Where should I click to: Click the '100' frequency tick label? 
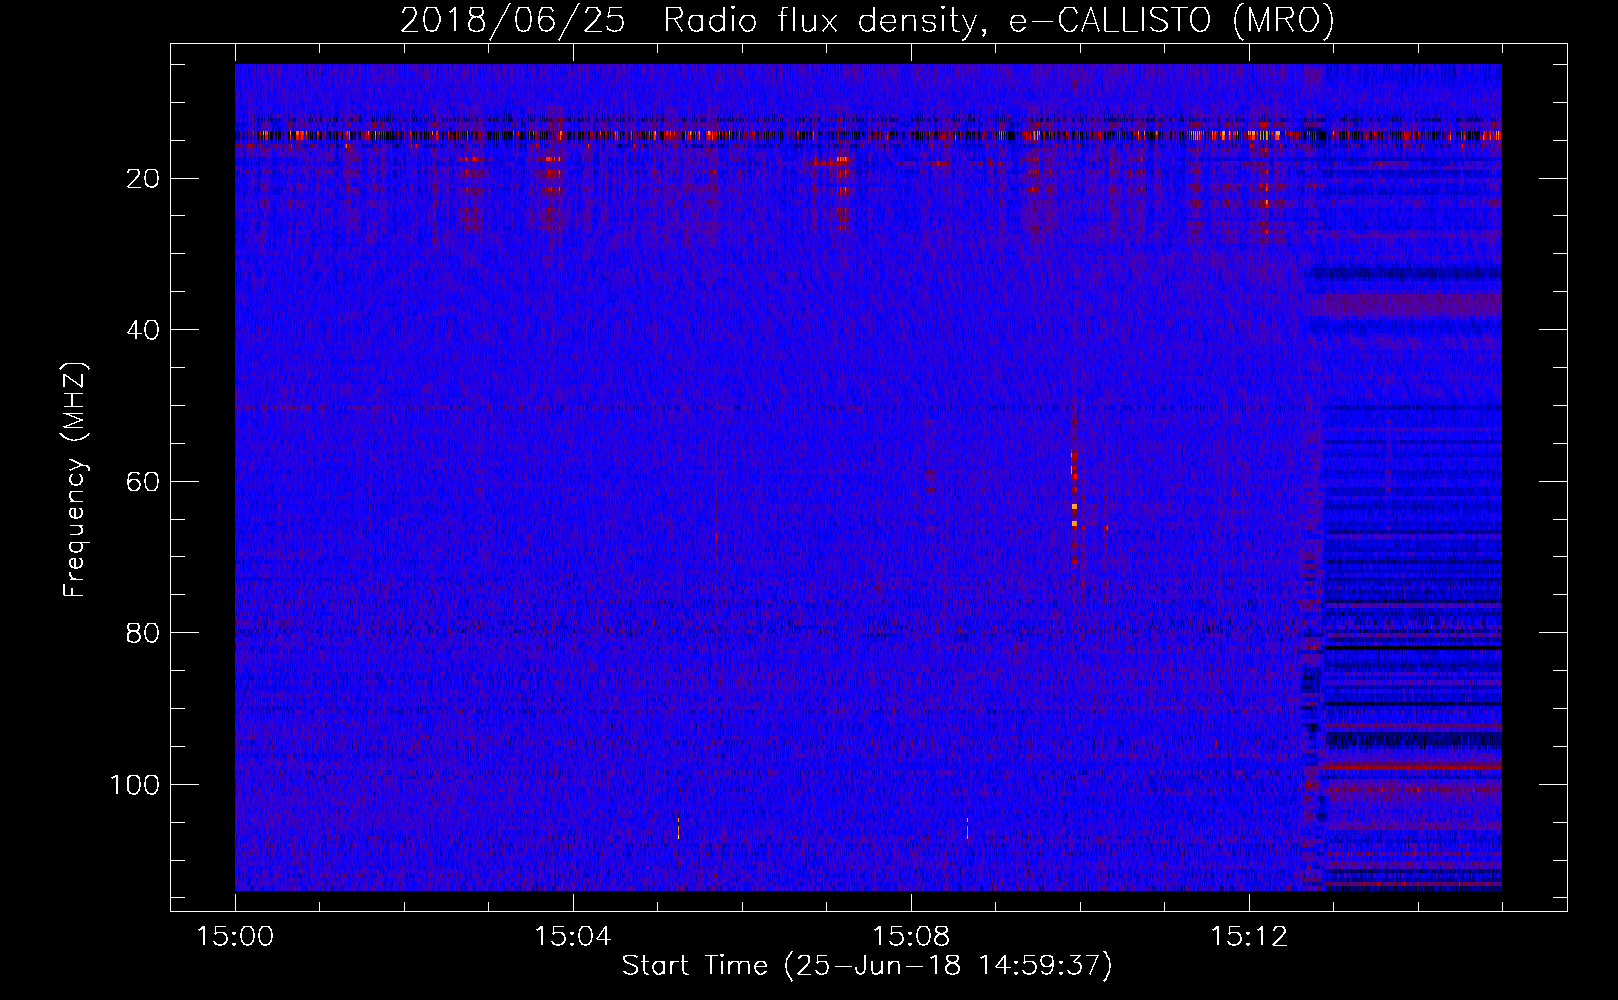pos(135,785)
